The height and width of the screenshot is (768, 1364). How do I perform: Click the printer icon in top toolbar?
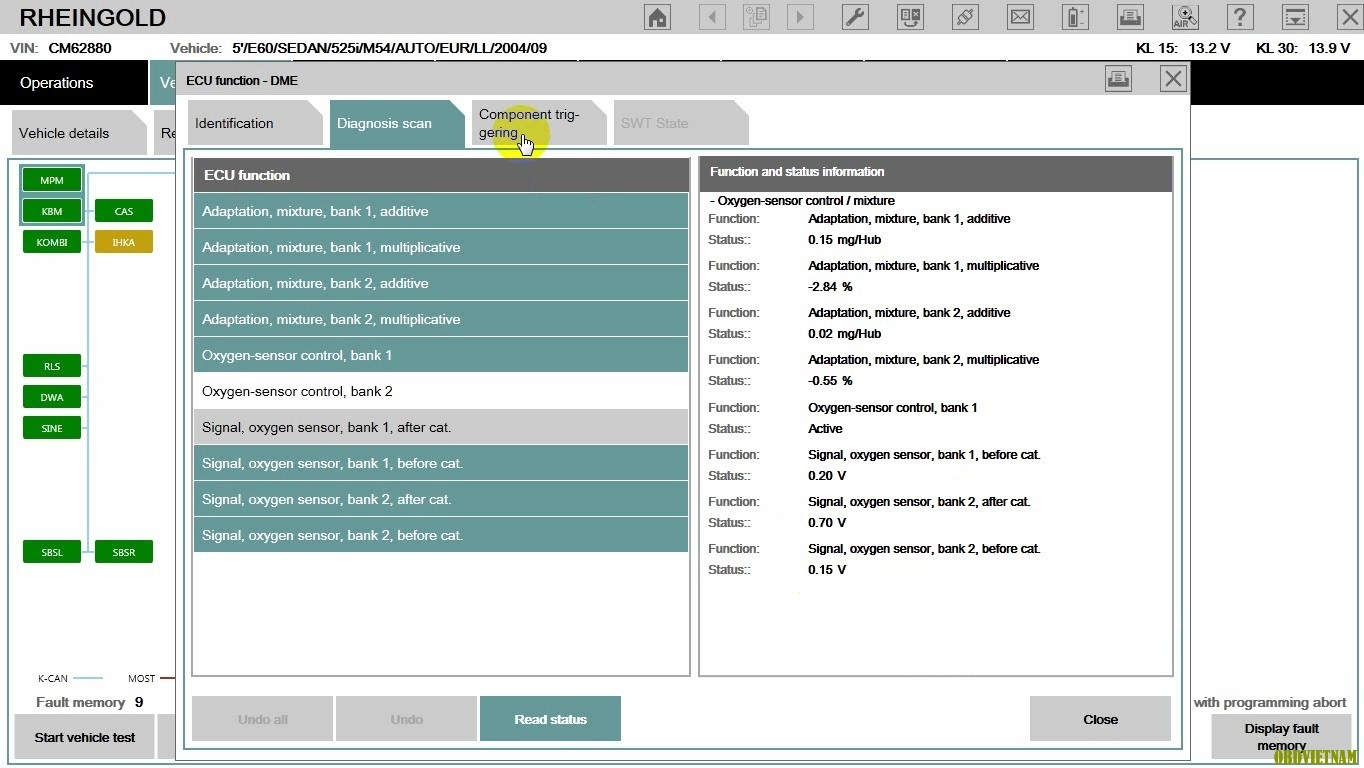point(1130,17)
